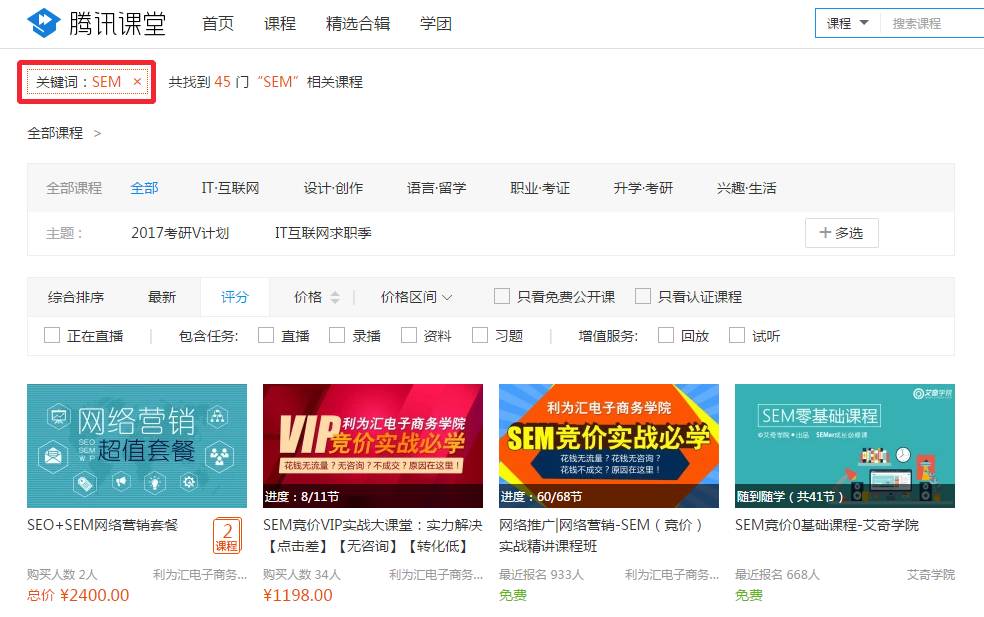Click the 最近报名 933人 text
984x617 pixels.
(541, 574)
